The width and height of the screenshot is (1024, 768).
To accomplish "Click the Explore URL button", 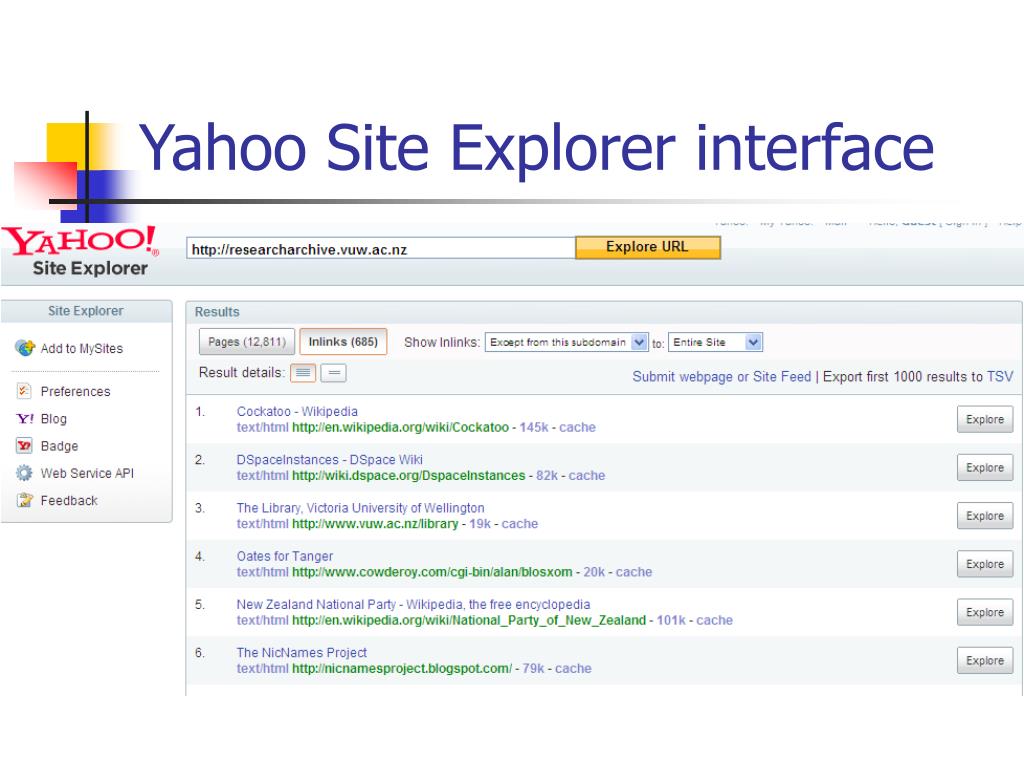I will 647,247.
